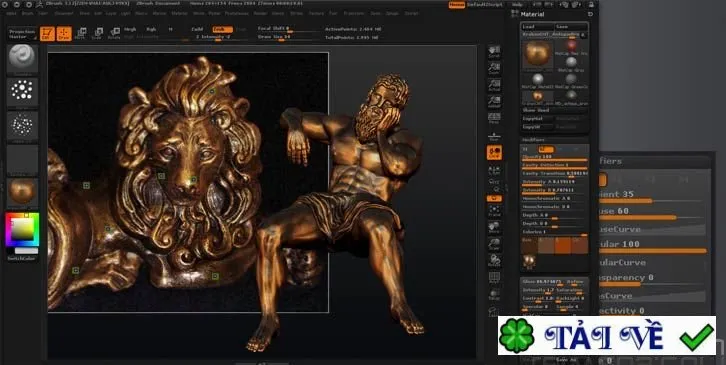726x365 pixels.
Task: Select the MatCap Metal01 material
Action: (x=538, y=81)
